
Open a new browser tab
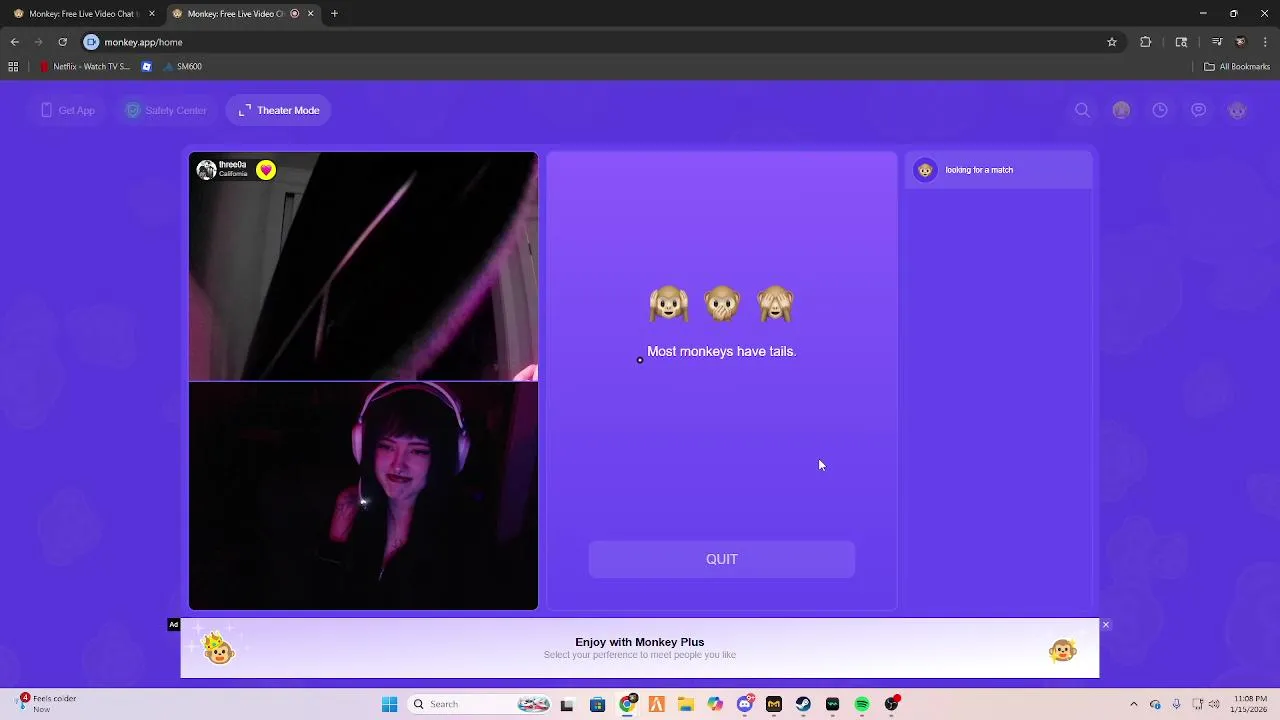[334, 14]
